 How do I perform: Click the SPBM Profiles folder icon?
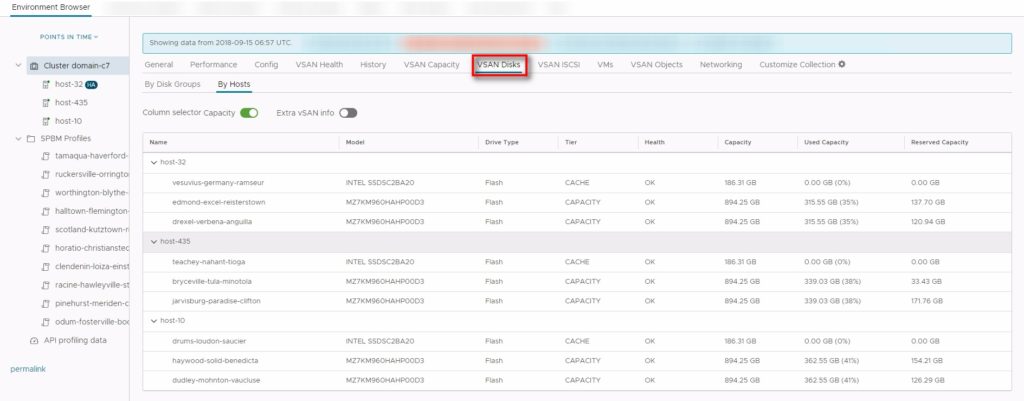pyautogui.click(x=34, y=138)
